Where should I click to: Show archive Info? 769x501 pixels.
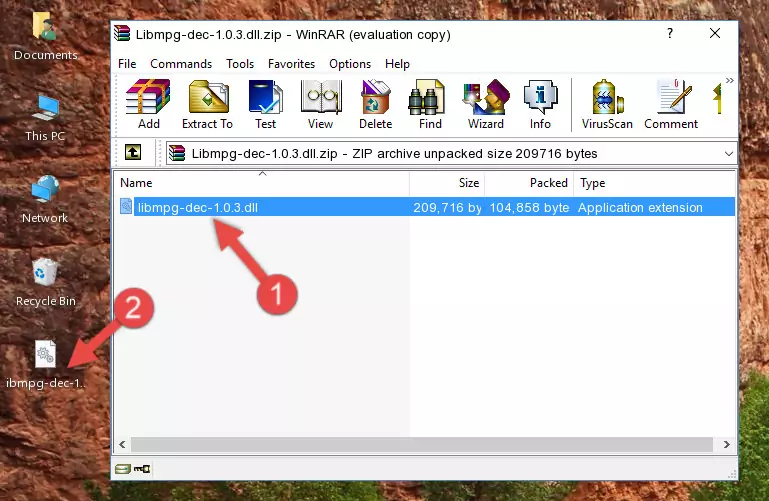(x=540, y=104)
